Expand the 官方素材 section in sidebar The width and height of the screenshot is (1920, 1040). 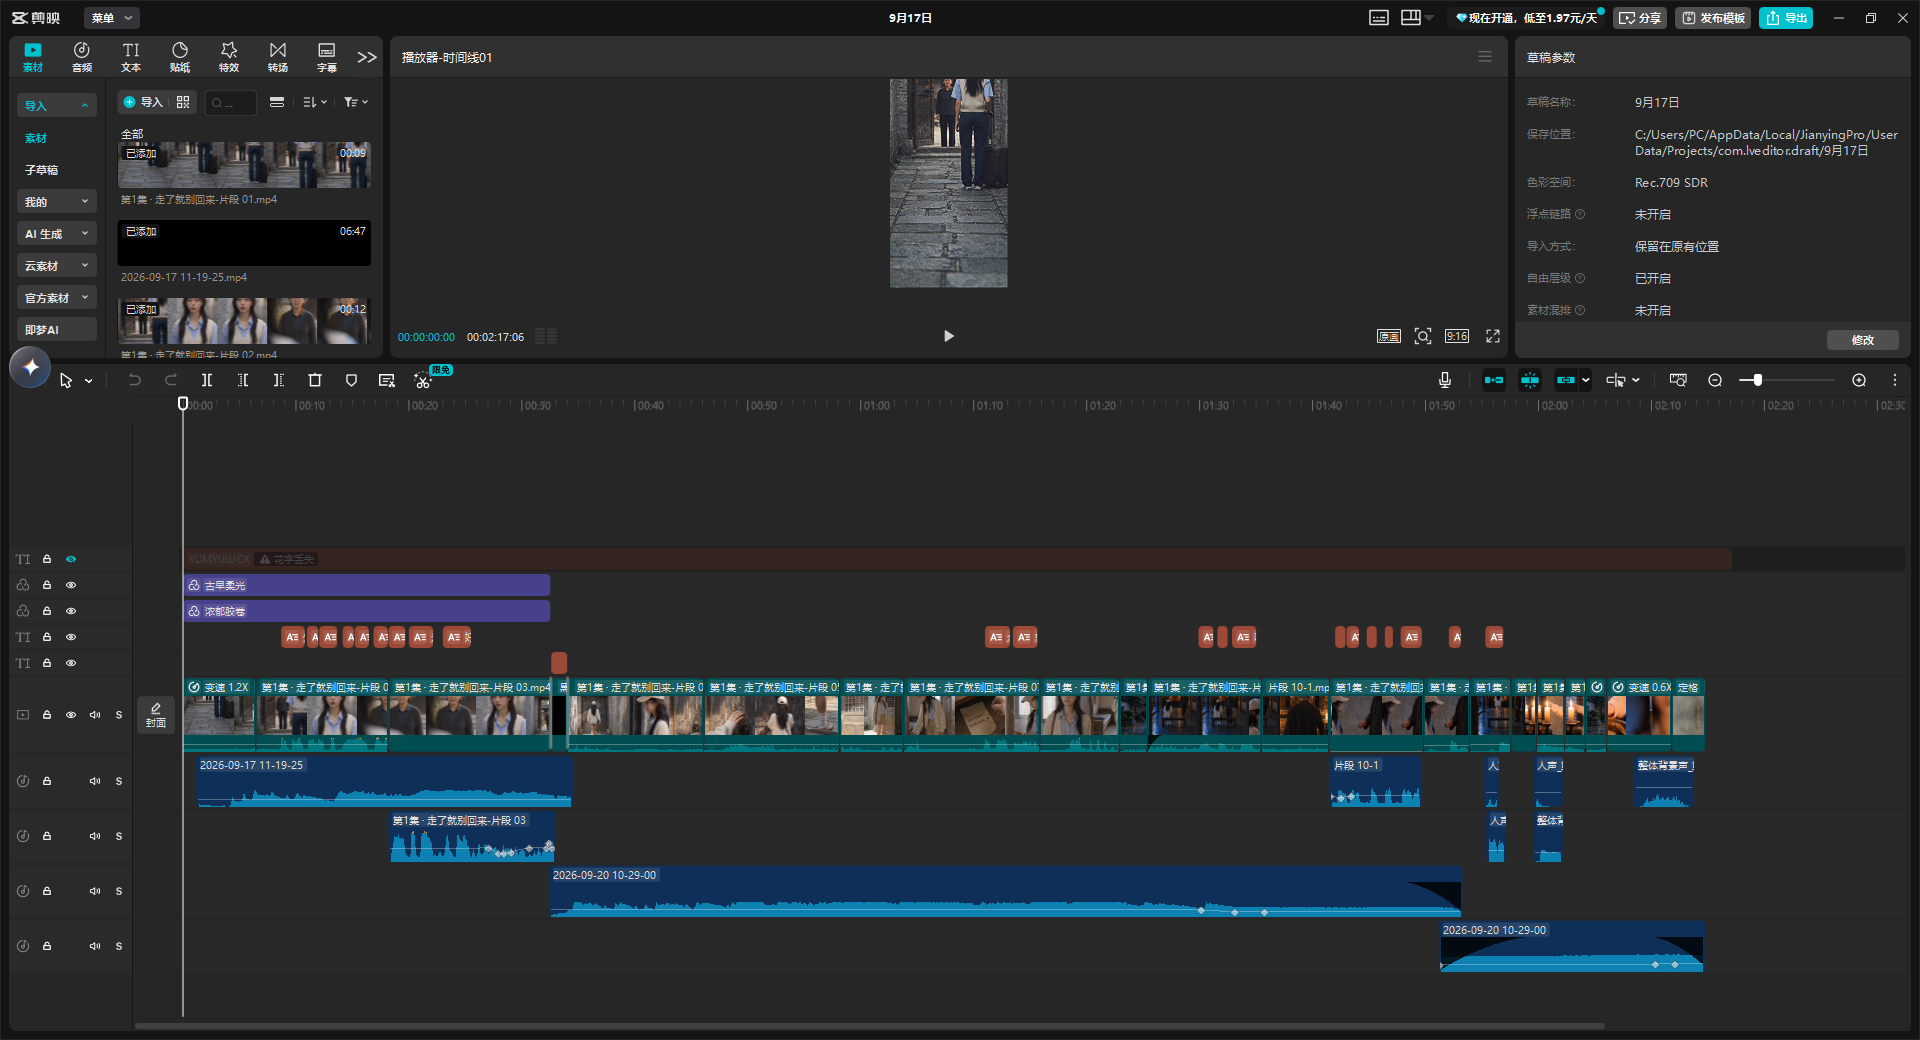(56, 298)
